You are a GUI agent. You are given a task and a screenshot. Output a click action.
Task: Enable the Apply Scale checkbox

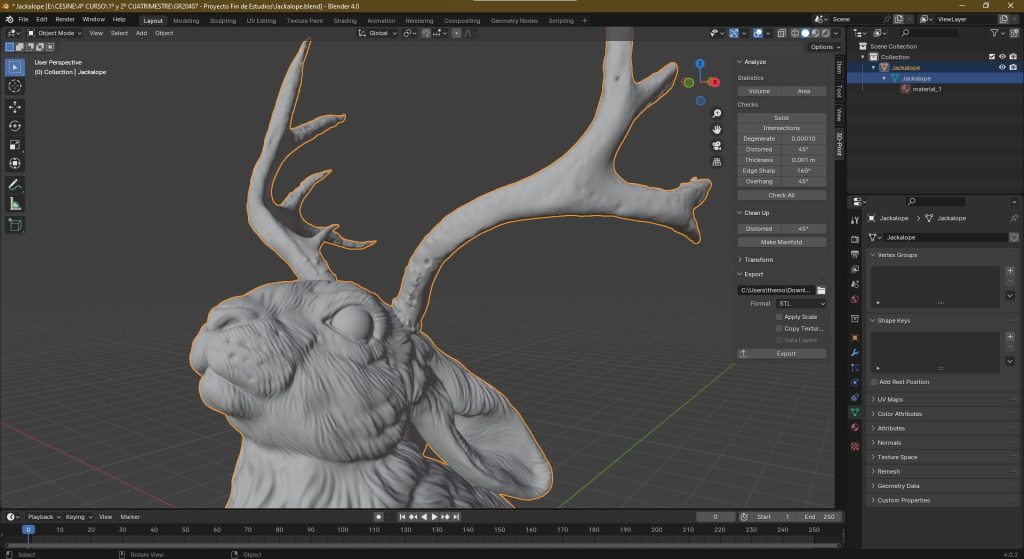click(780, 316)
